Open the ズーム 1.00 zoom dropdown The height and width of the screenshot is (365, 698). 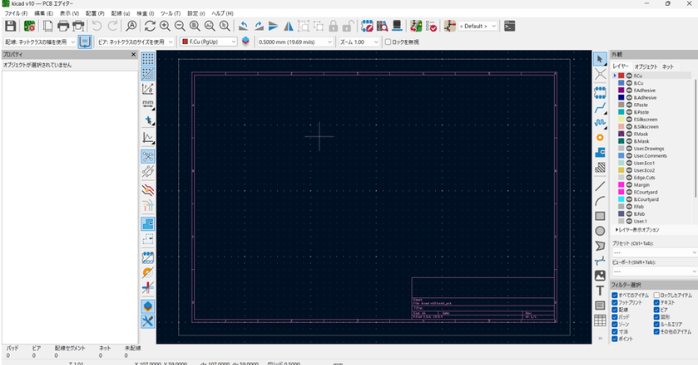click(359, 42)
